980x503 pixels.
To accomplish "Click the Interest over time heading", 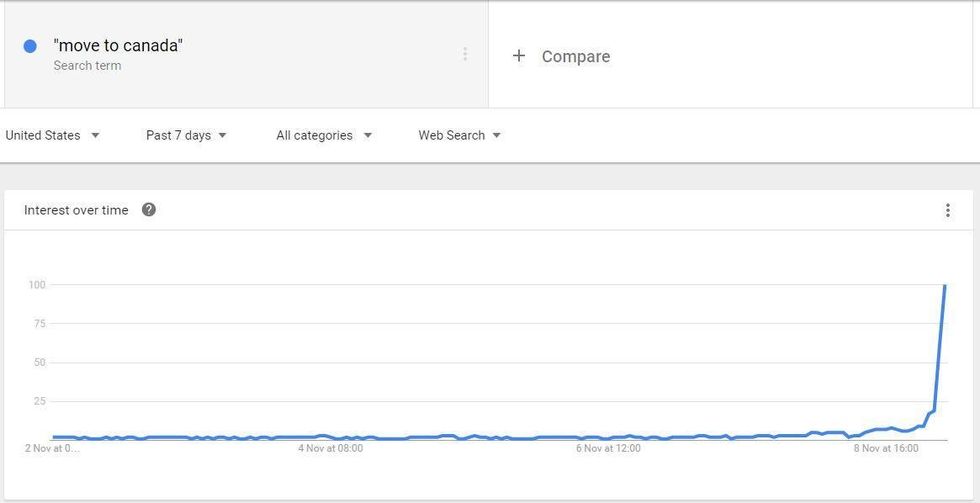I will (76, 211).
